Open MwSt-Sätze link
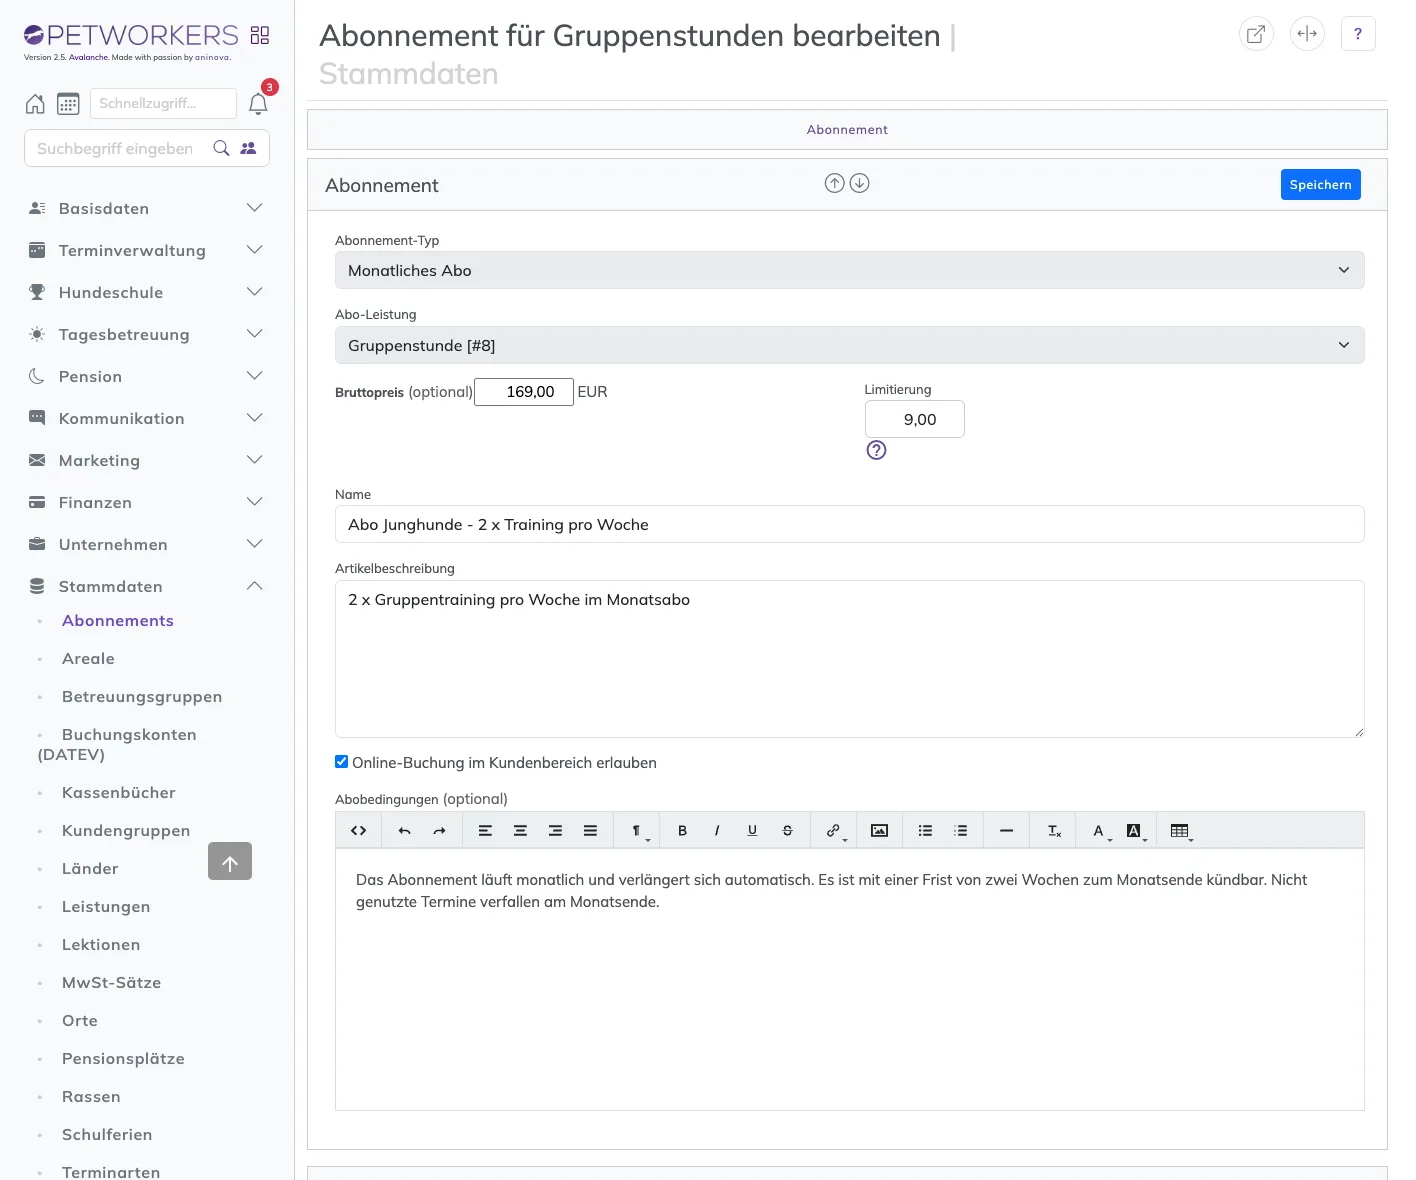 point(111,983)
